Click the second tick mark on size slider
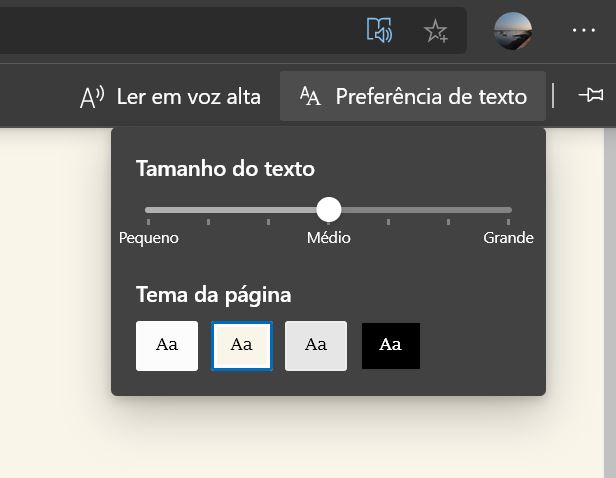This screenshot has height=478, width=616. [x=209, y=222]
